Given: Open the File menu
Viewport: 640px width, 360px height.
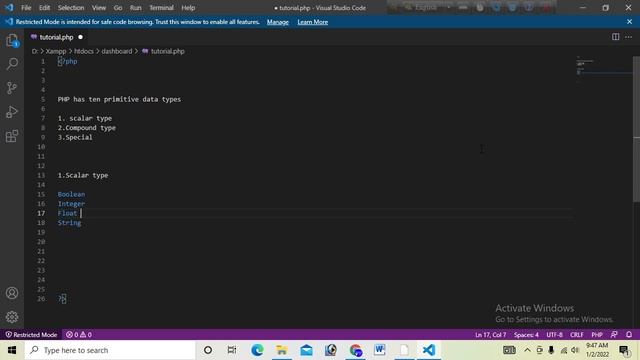Looking at the screenshot, I should click(x=26, y=8).
